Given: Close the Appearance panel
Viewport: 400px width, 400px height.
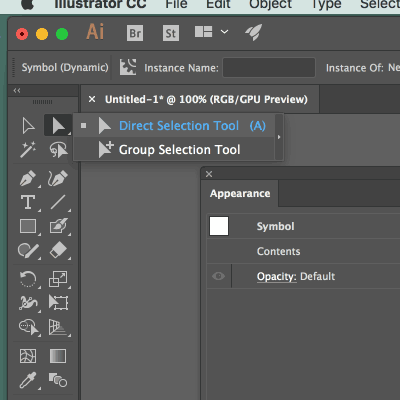Looking at the screenshot, I should (x=209, y=174).
